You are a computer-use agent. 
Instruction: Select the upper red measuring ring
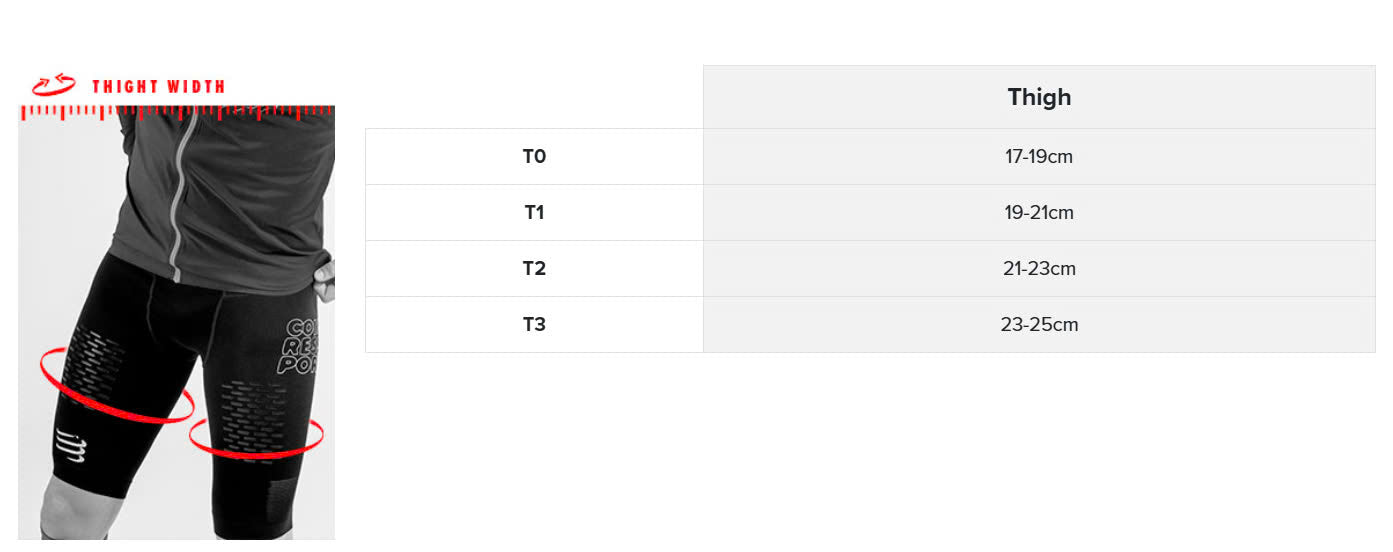click(116, 386)
